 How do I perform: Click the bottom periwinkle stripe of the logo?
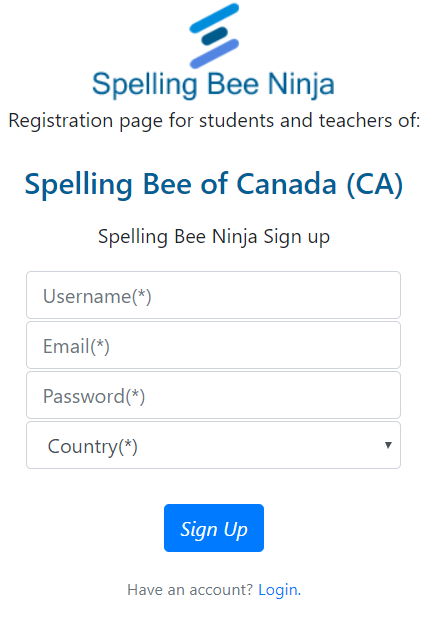[215, 53]
